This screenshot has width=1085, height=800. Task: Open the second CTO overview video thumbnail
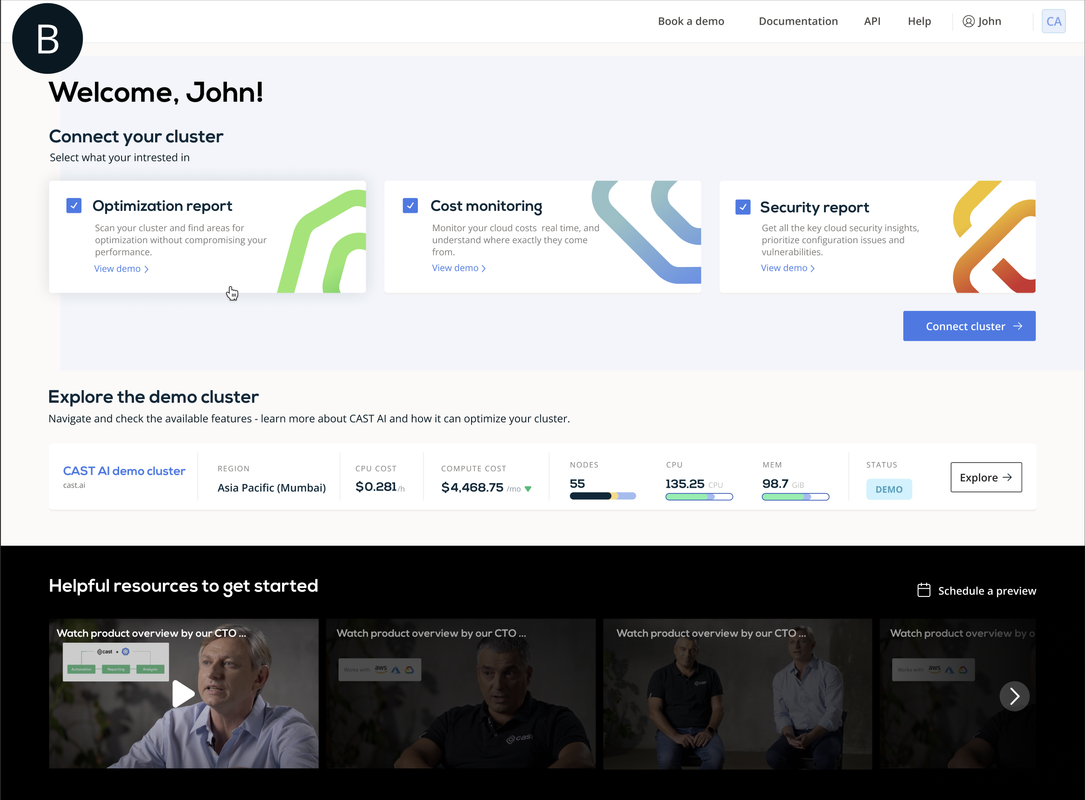click(x=461, y=693)
